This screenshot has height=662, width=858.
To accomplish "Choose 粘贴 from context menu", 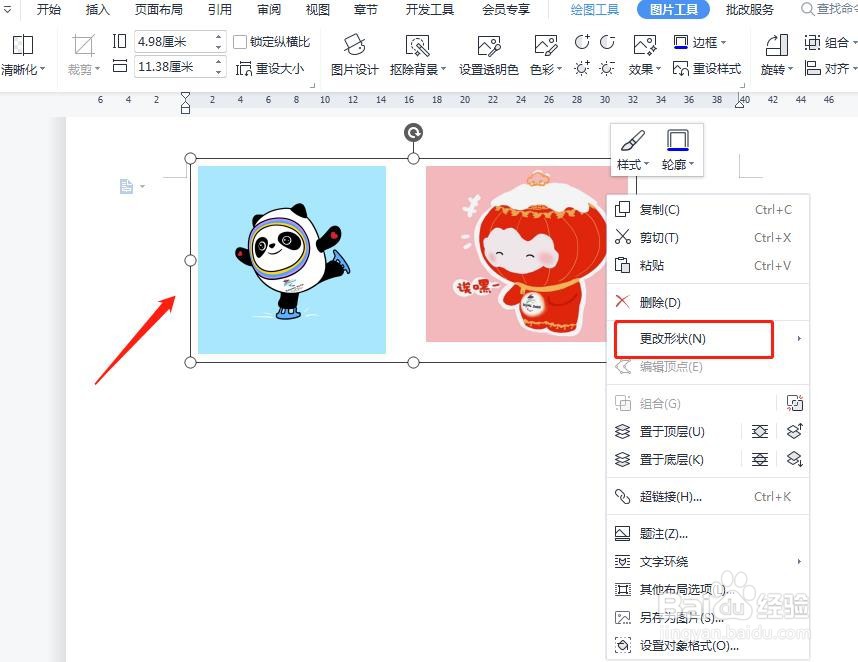I will pyautogui.click(x=708, y=265).
